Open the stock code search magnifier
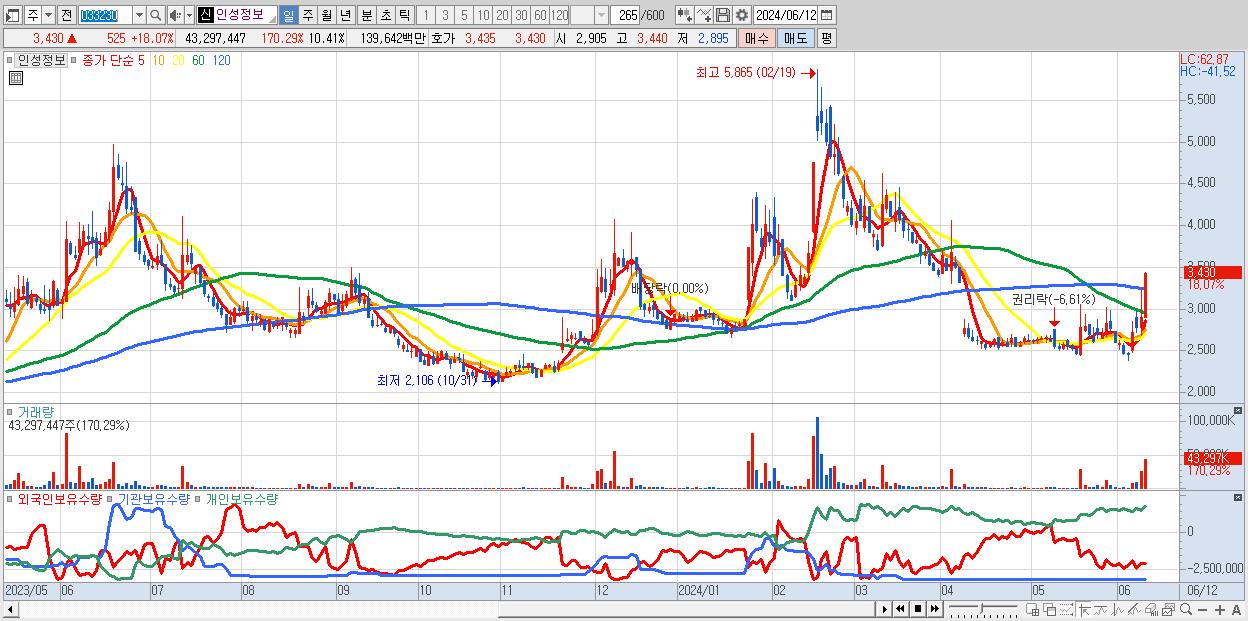The height and width of the screenshot is (621, 1248). pos(156,15)
